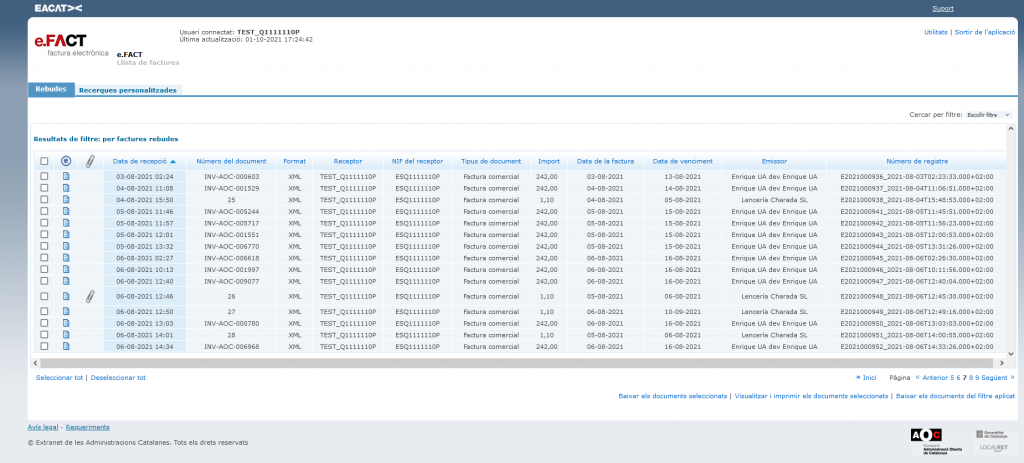Image resolution: width=1024 pixels, height=463 pixels.
Task: Check the box for invoice INV-AOC-001529
Action: coord(44,188)
